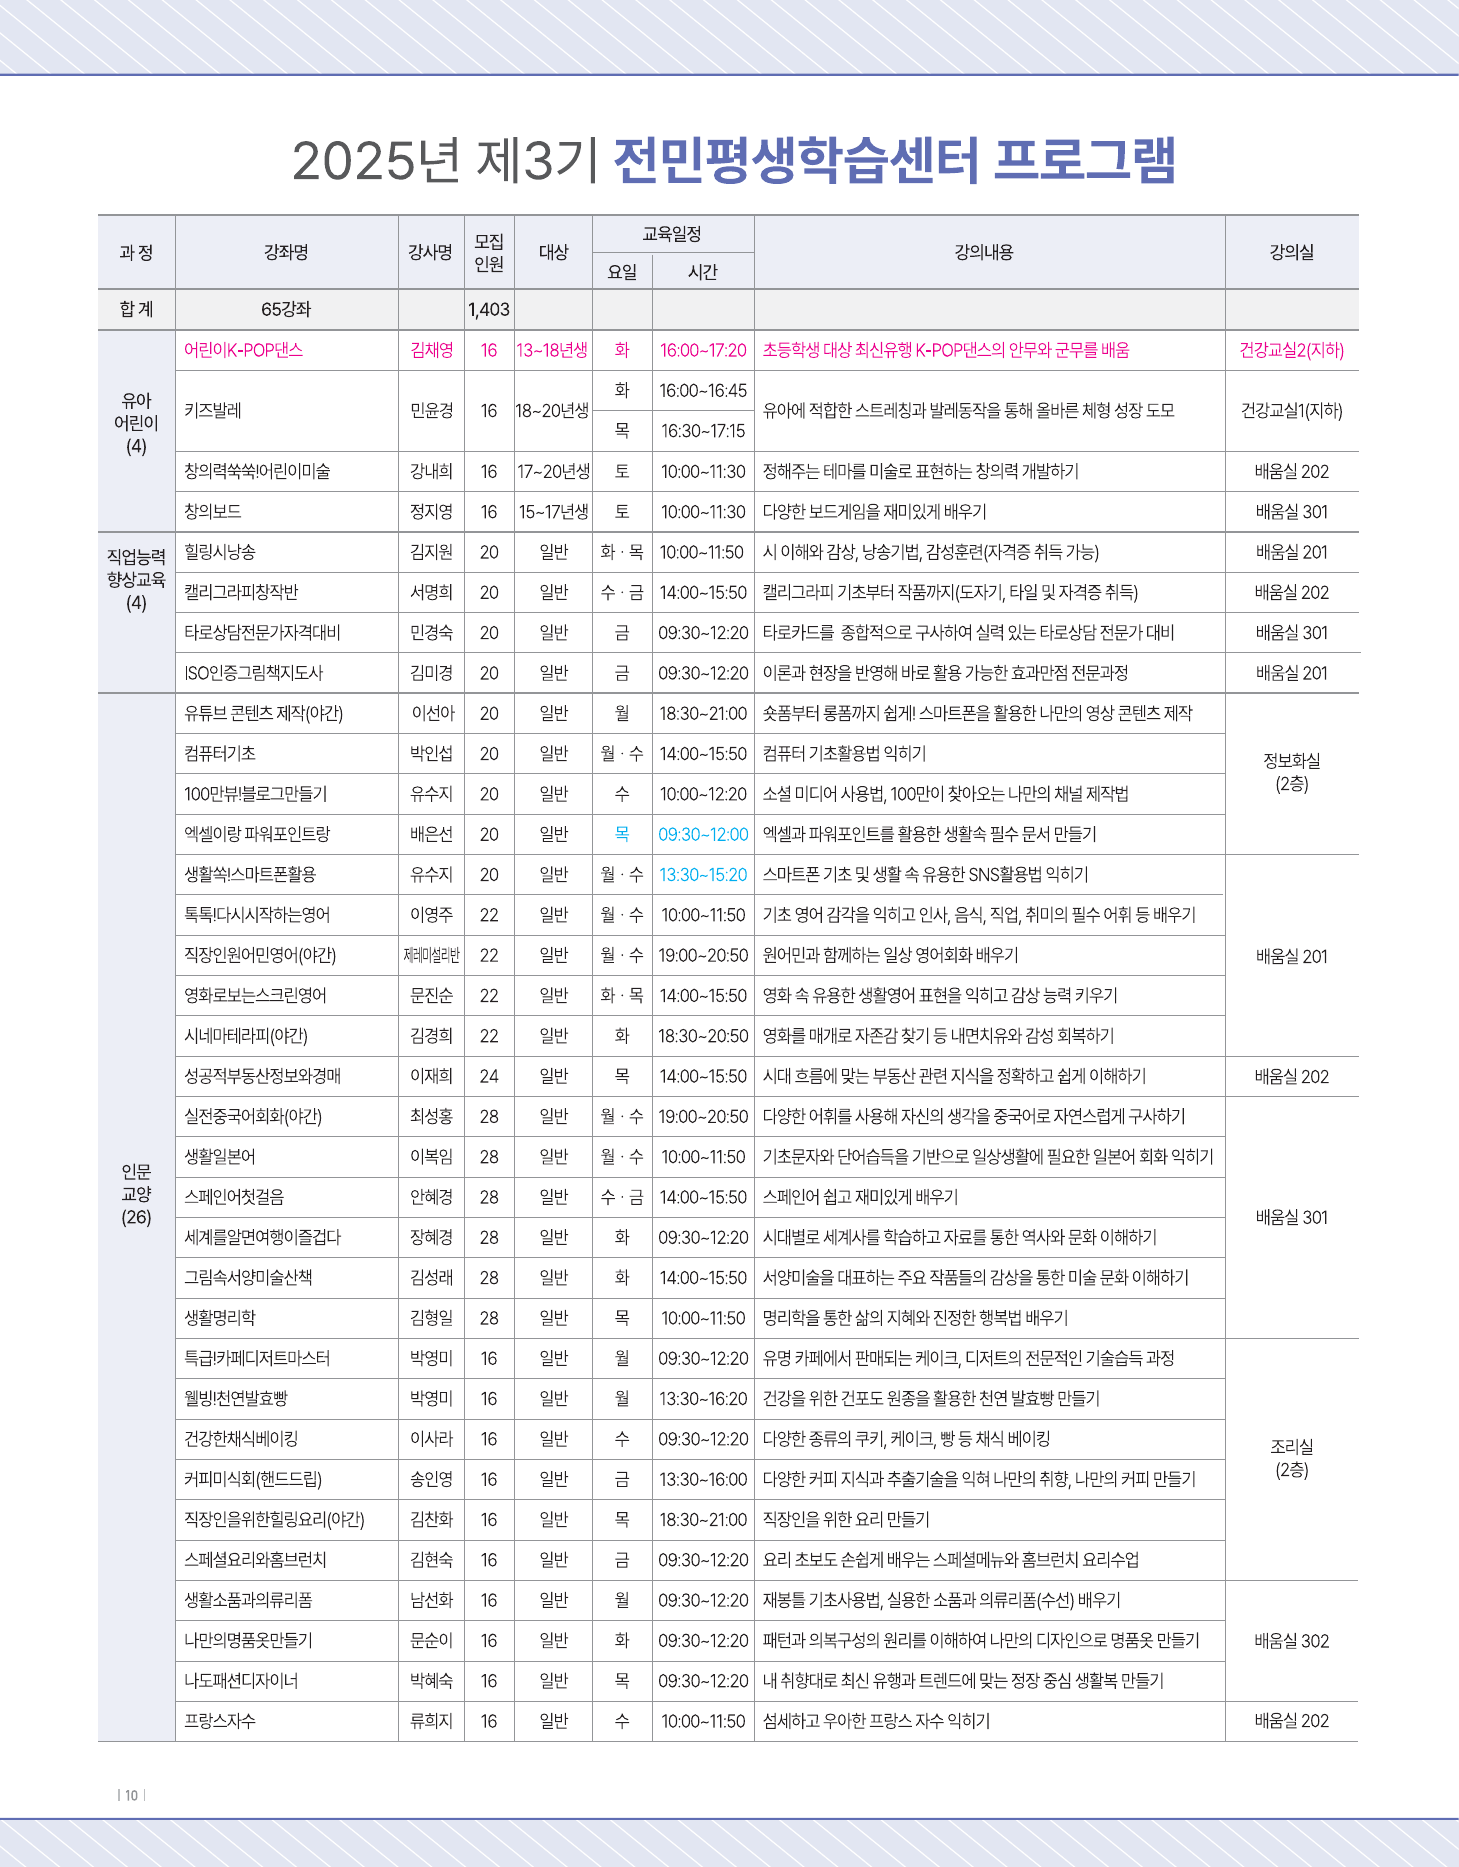This screenshot has width=1459, height=1867.
Task: Click the time 13:30~16:00
Action: pos(702,1479)
